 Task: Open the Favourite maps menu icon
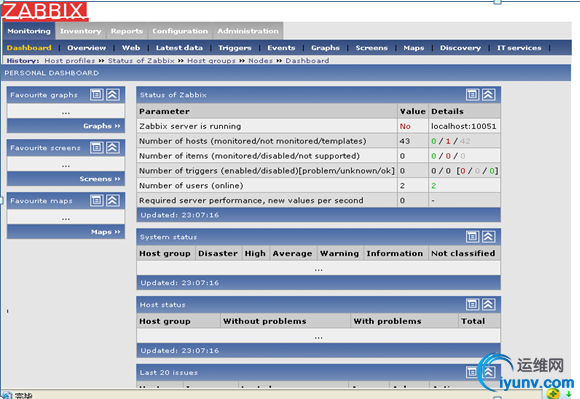(97, 201)
